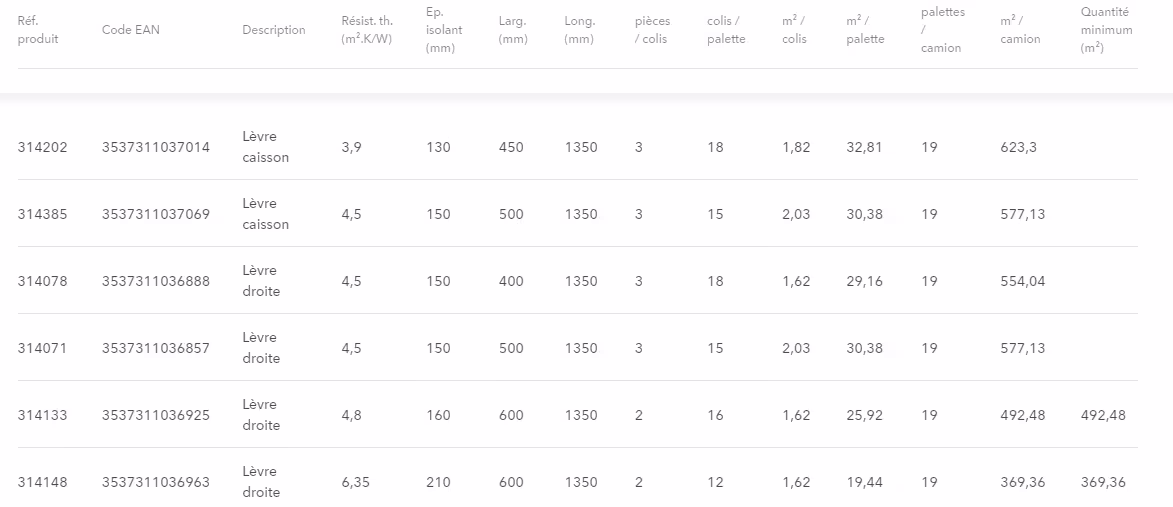
Task: Select product reference 314202
Action: tap(42, 147)
